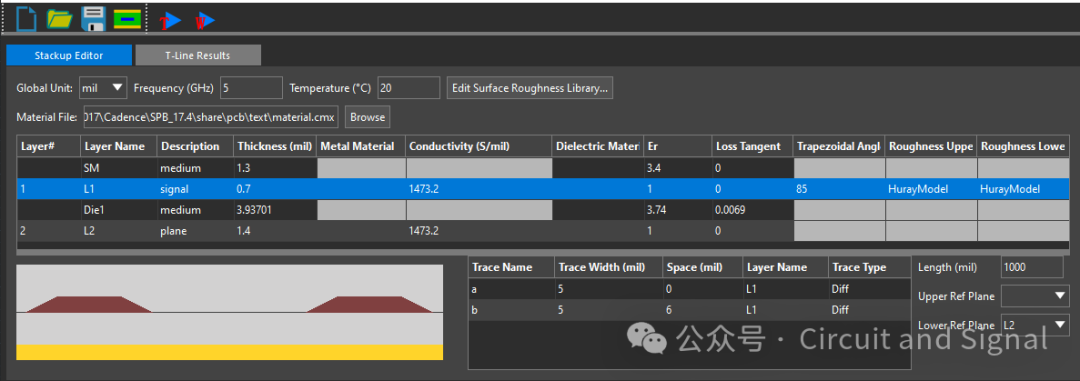Click trace a space value 0
The image size is (1080, 381).
703,289
